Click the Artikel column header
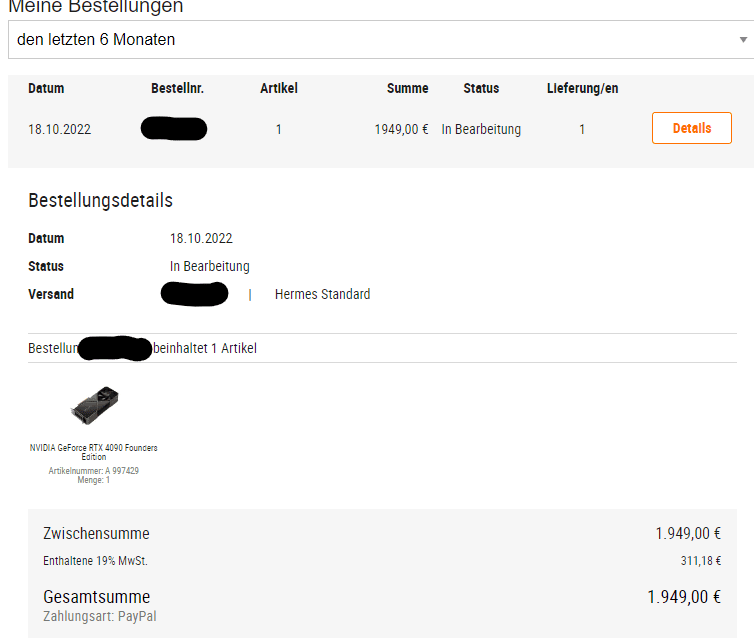 279,88
